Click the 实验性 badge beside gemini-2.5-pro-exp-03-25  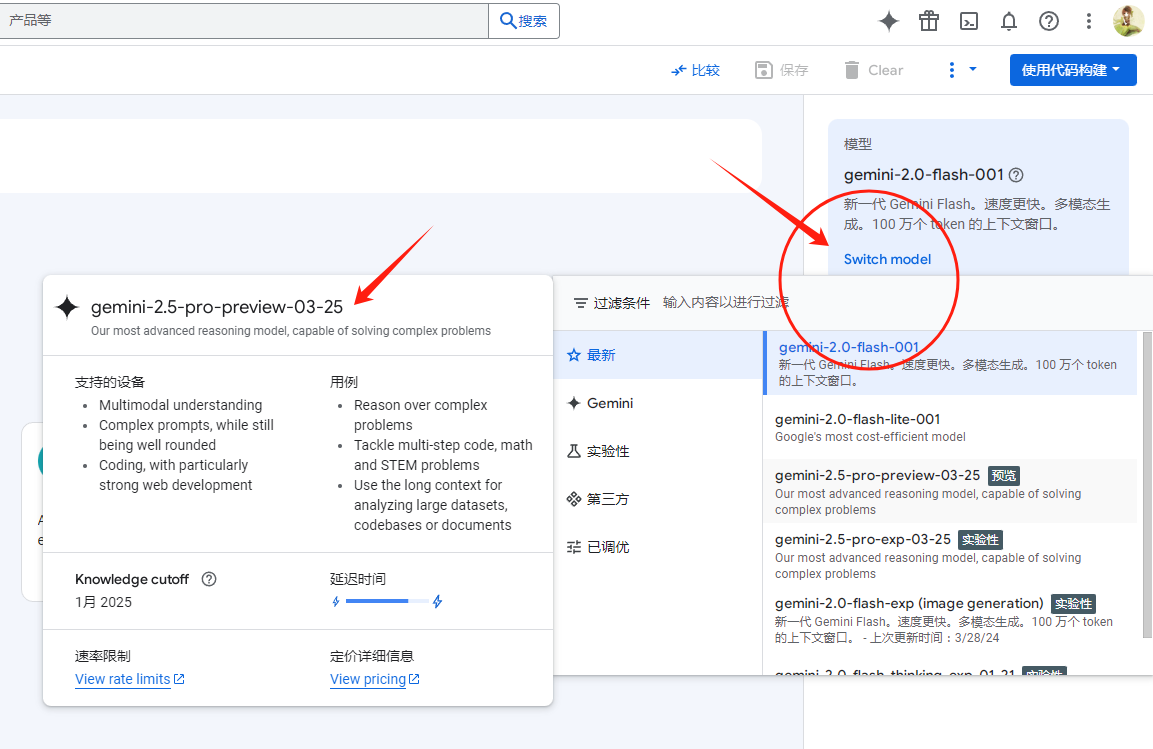pyautogui.click(x=980, y=540)
